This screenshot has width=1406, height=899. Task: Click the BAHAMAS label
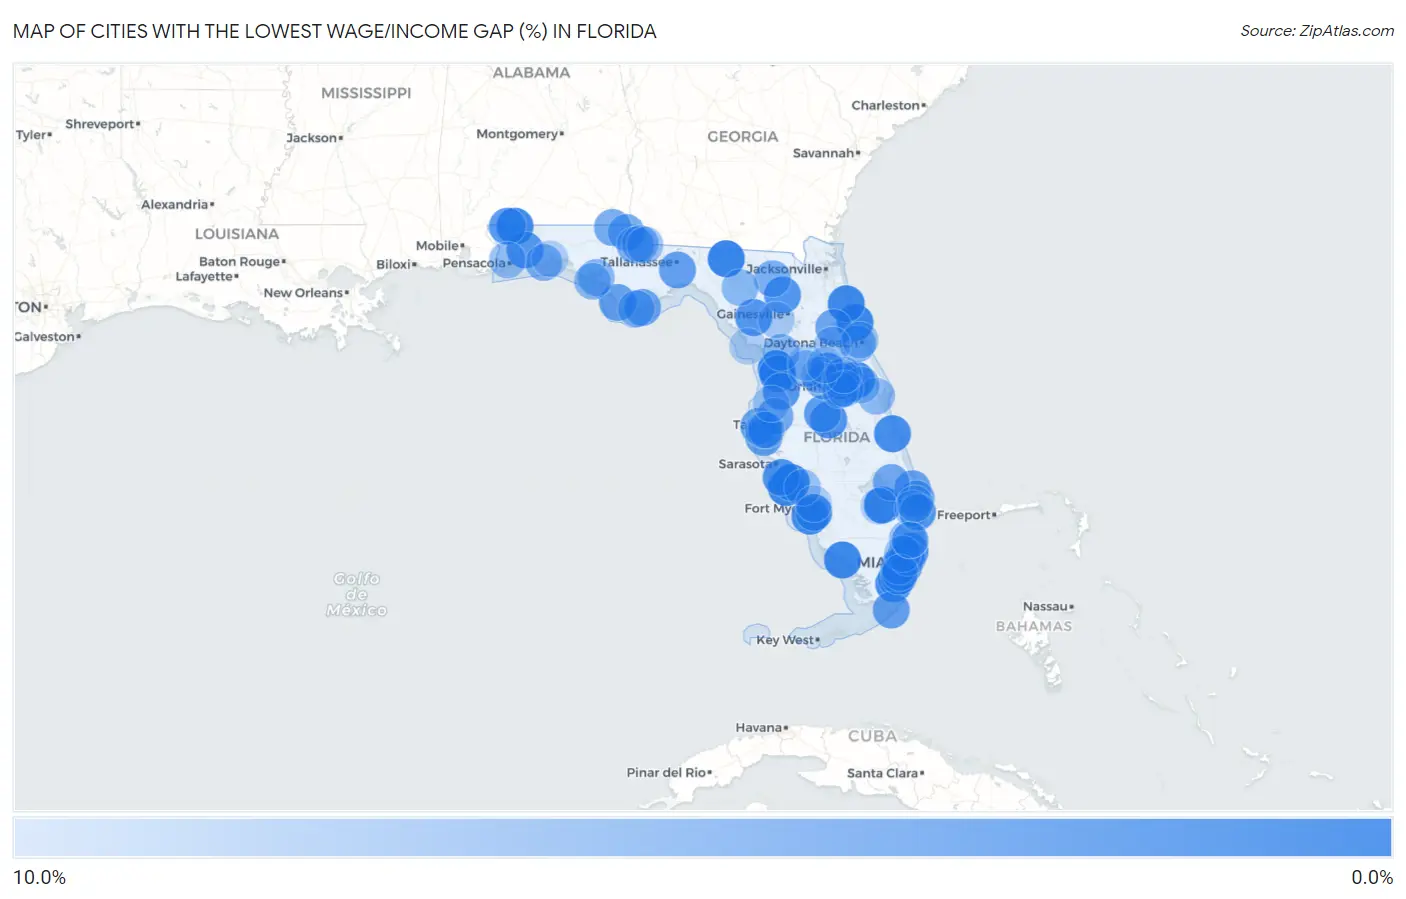tap(1034, 626)
